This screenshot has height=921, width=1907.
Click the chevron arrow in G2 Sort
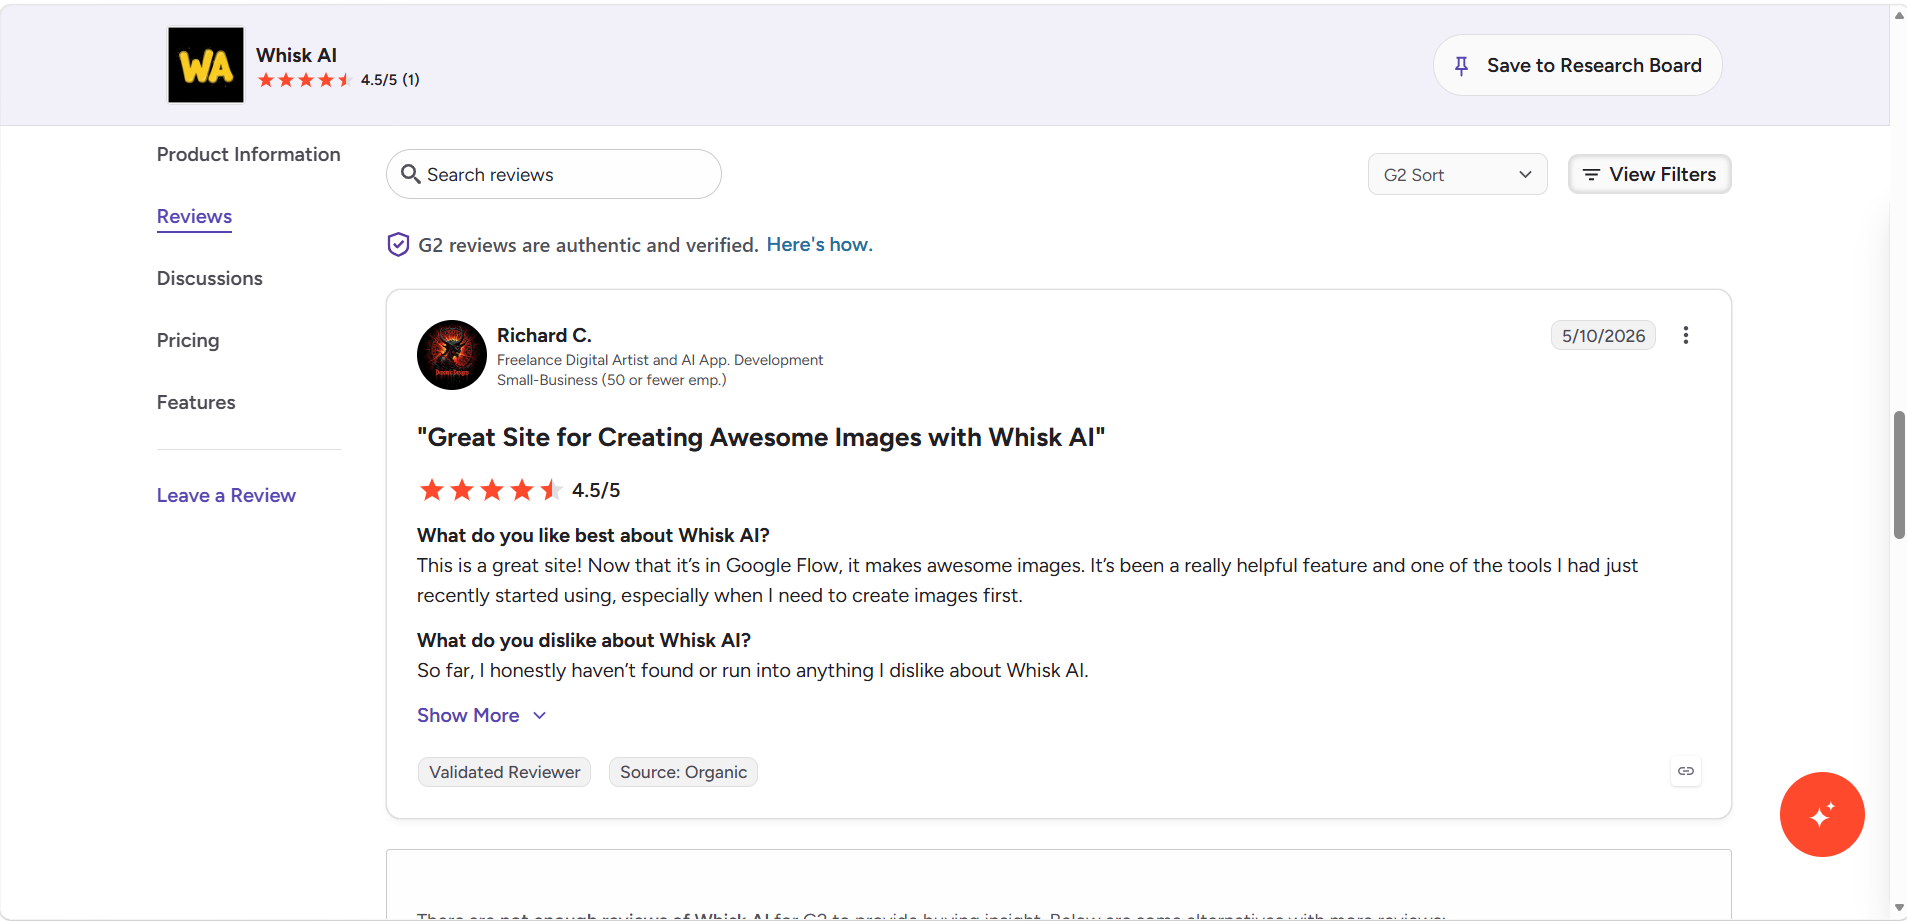(1525, 175)
